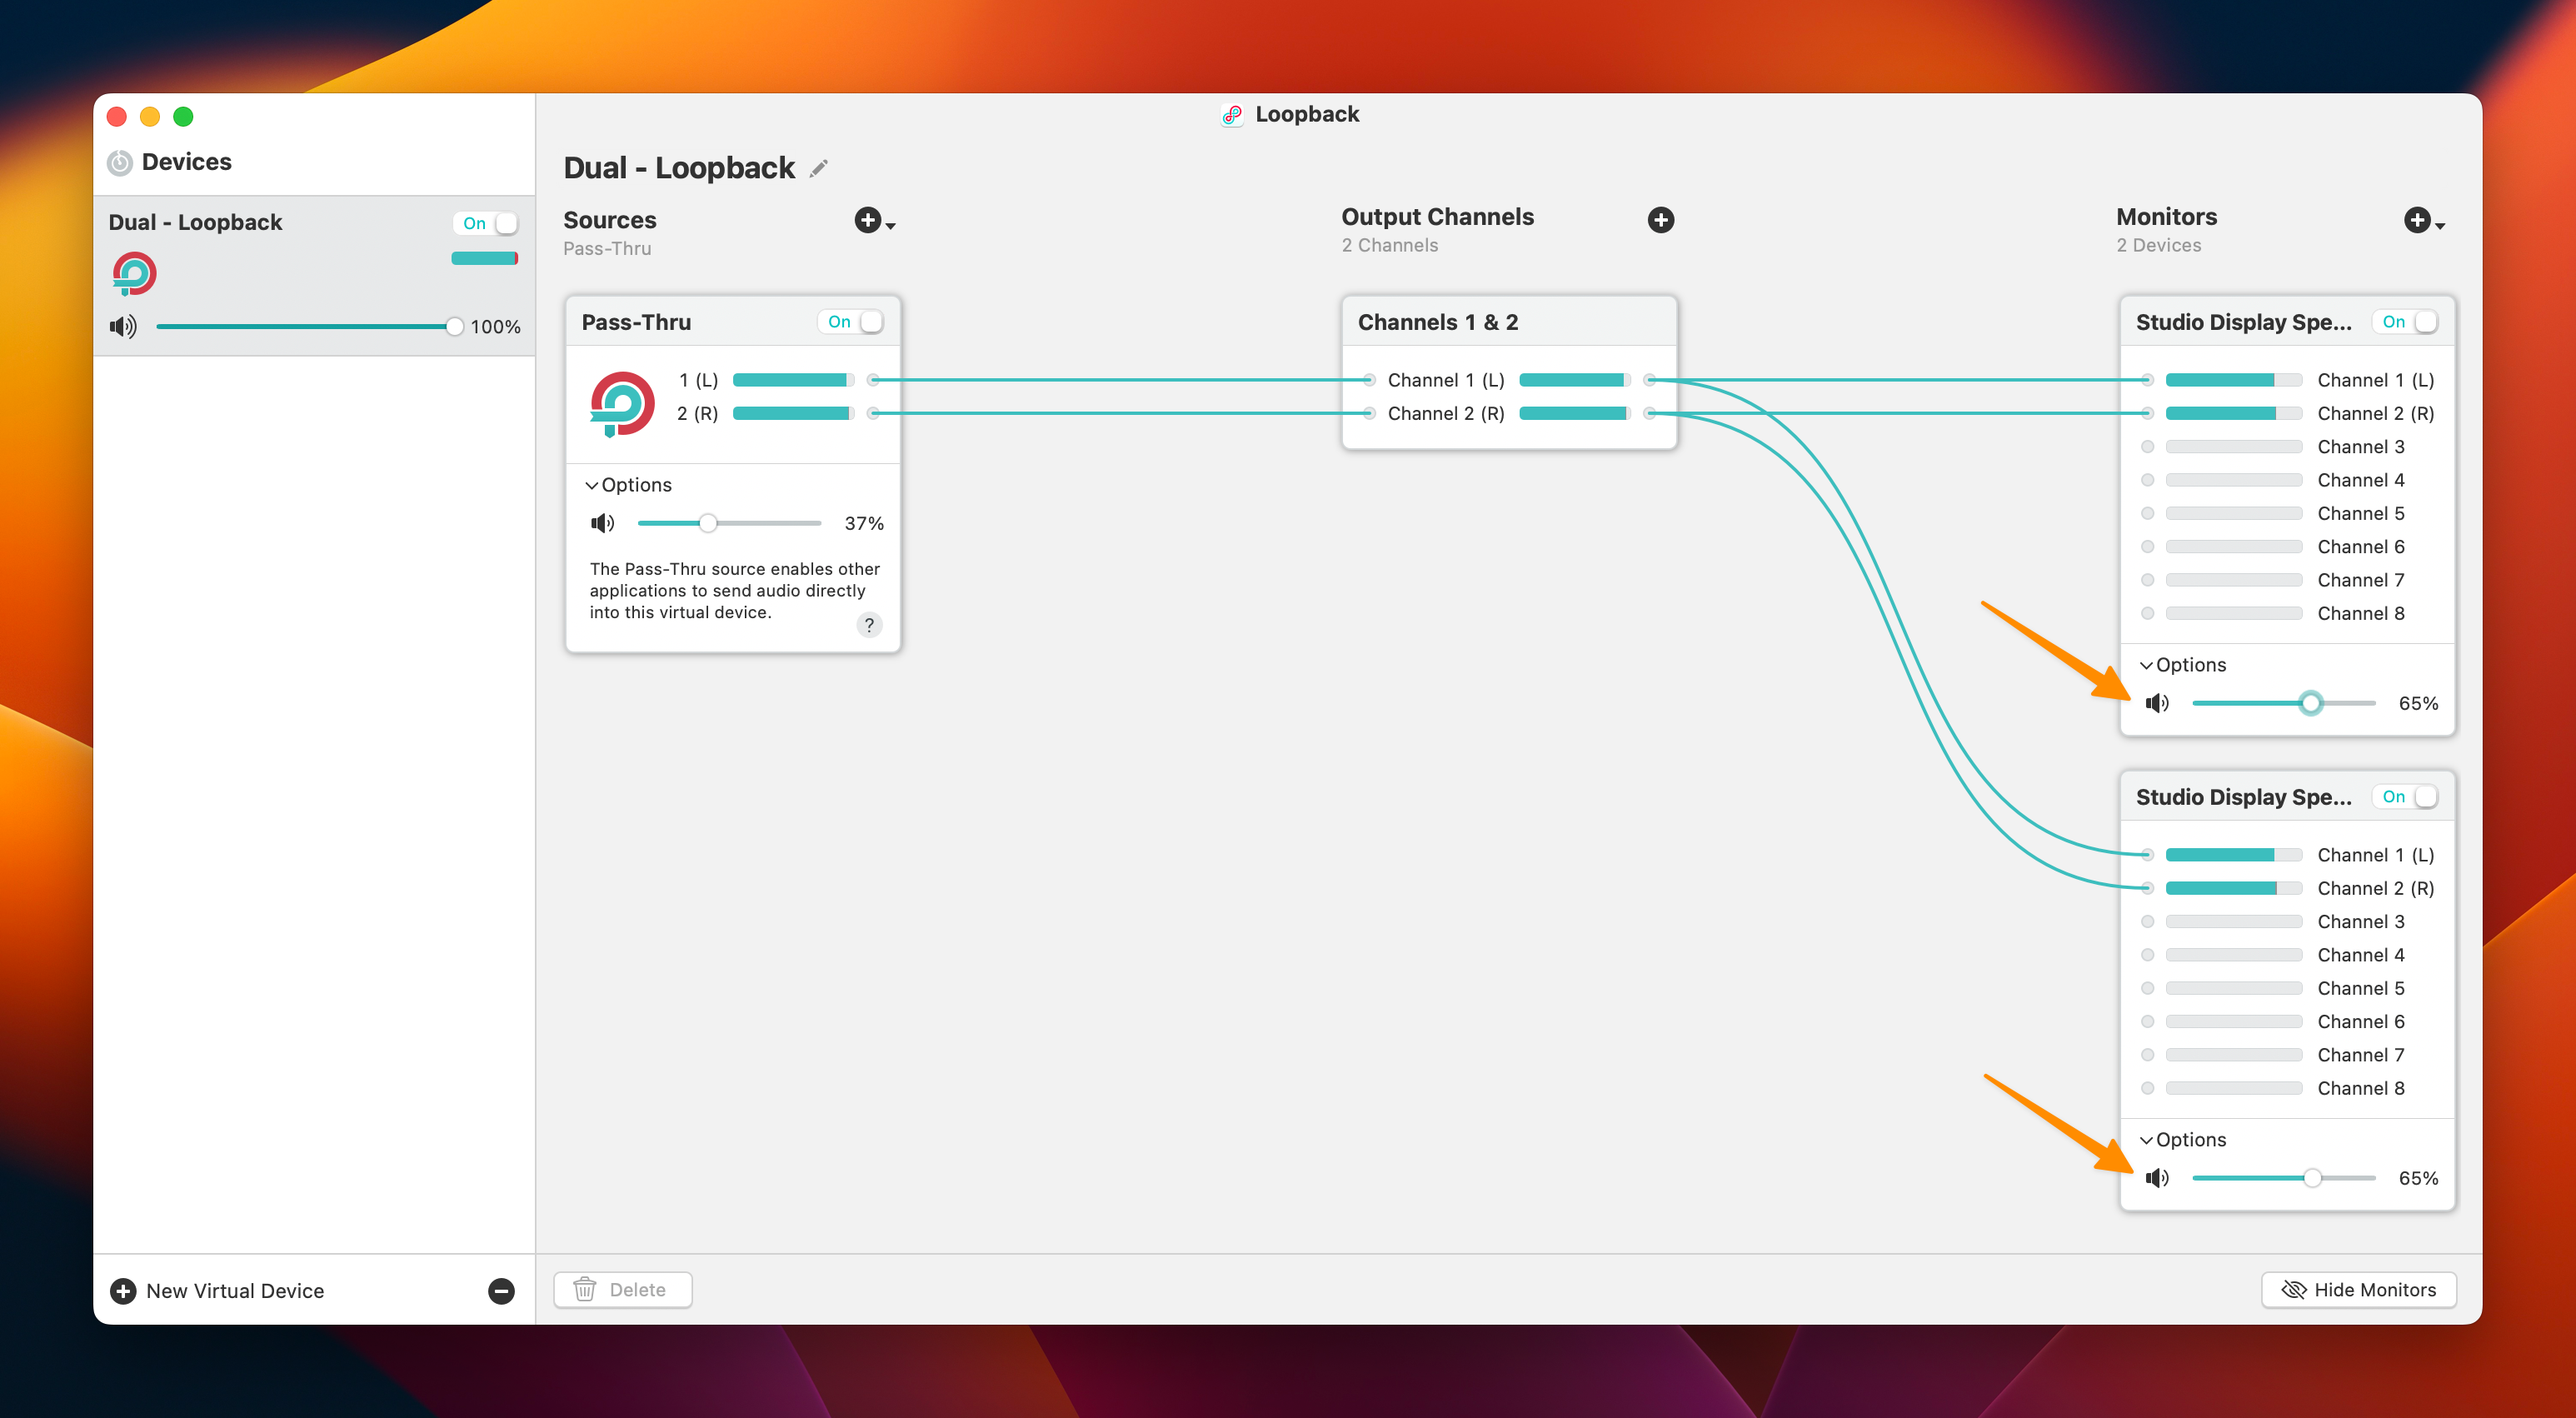Click first Studio Display Spe... monitor title
Screen dimensions: 2576x1418
(2243, 322)
